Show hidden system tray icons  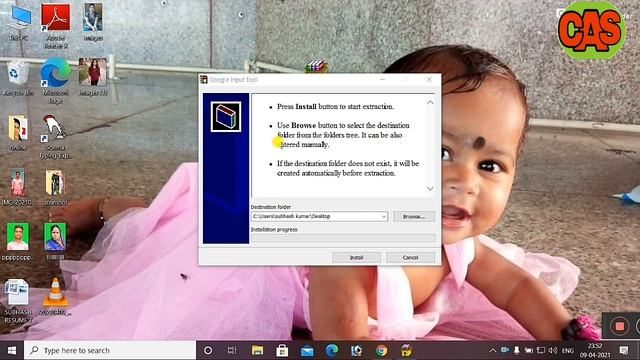pyautogui.click(x=493, y=350)
